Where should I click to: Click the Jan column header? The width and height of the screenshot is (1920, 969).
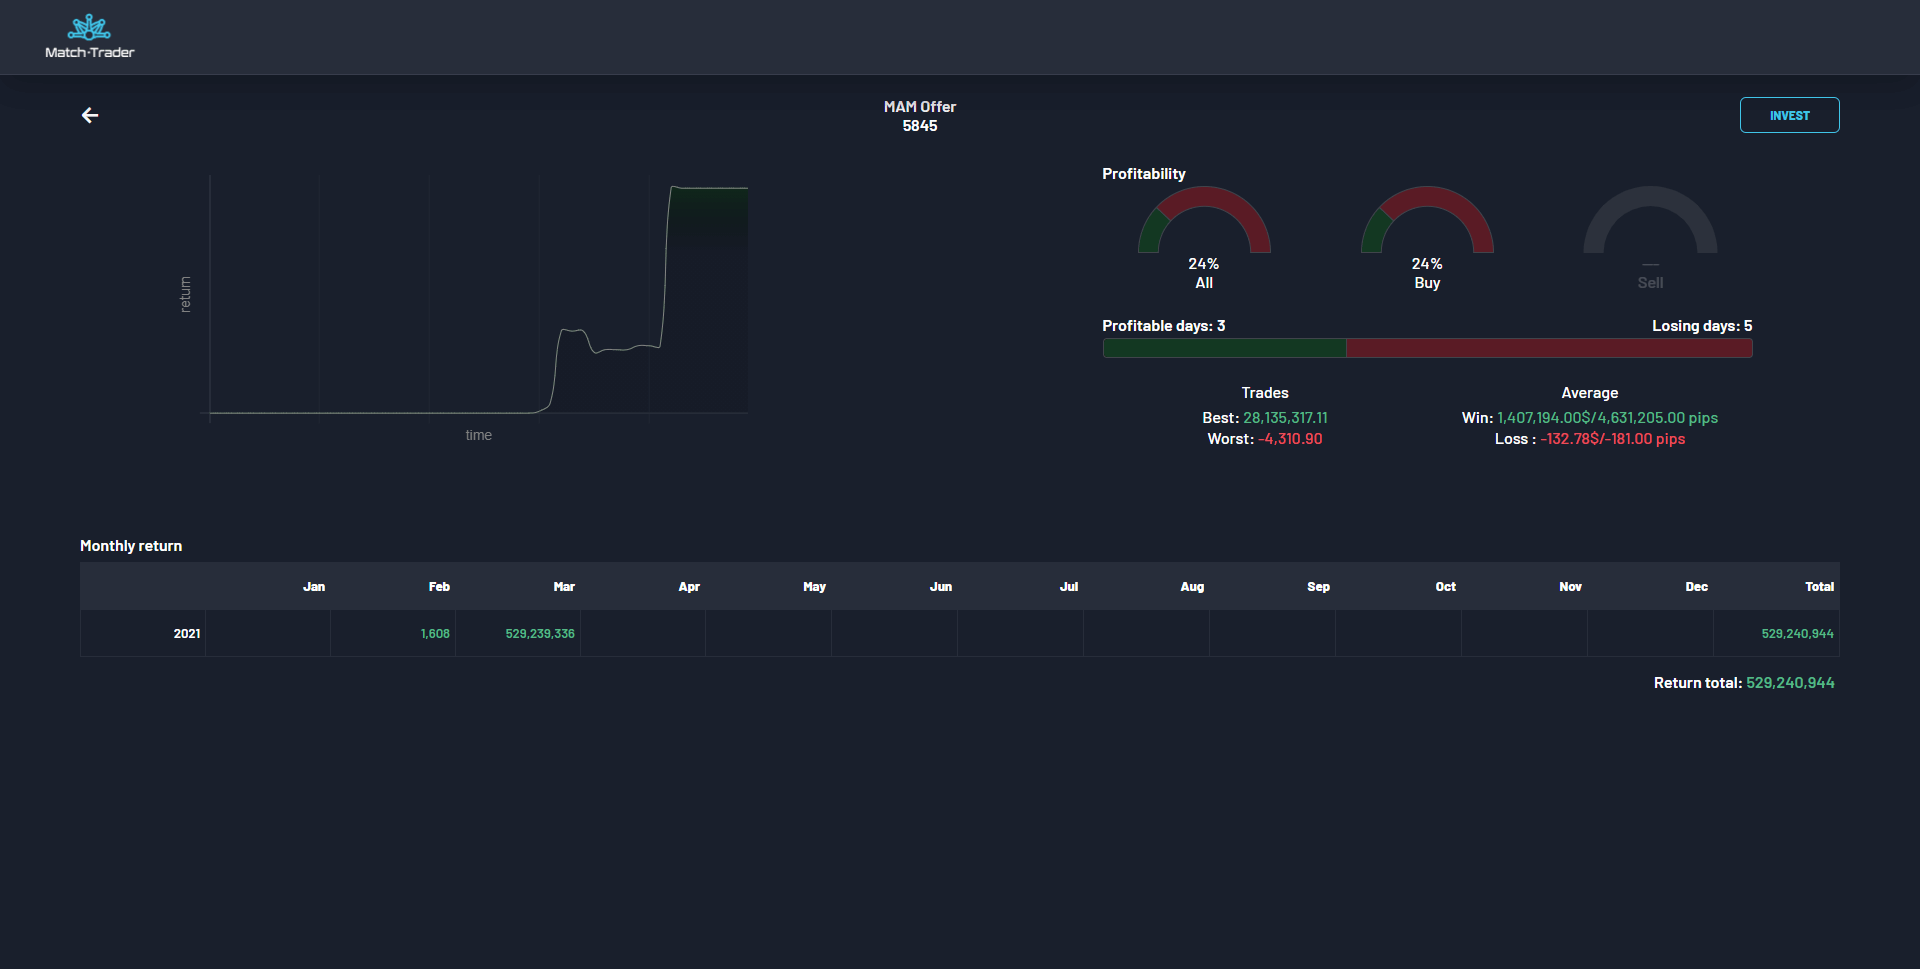point(314,587)
